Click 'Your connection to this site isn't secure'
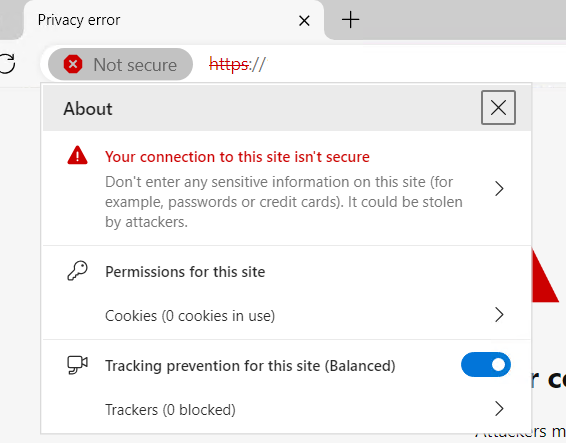Image resolution: width=566 pixels, height=443 pixels. pyautogui.click(x=237, y=157)
